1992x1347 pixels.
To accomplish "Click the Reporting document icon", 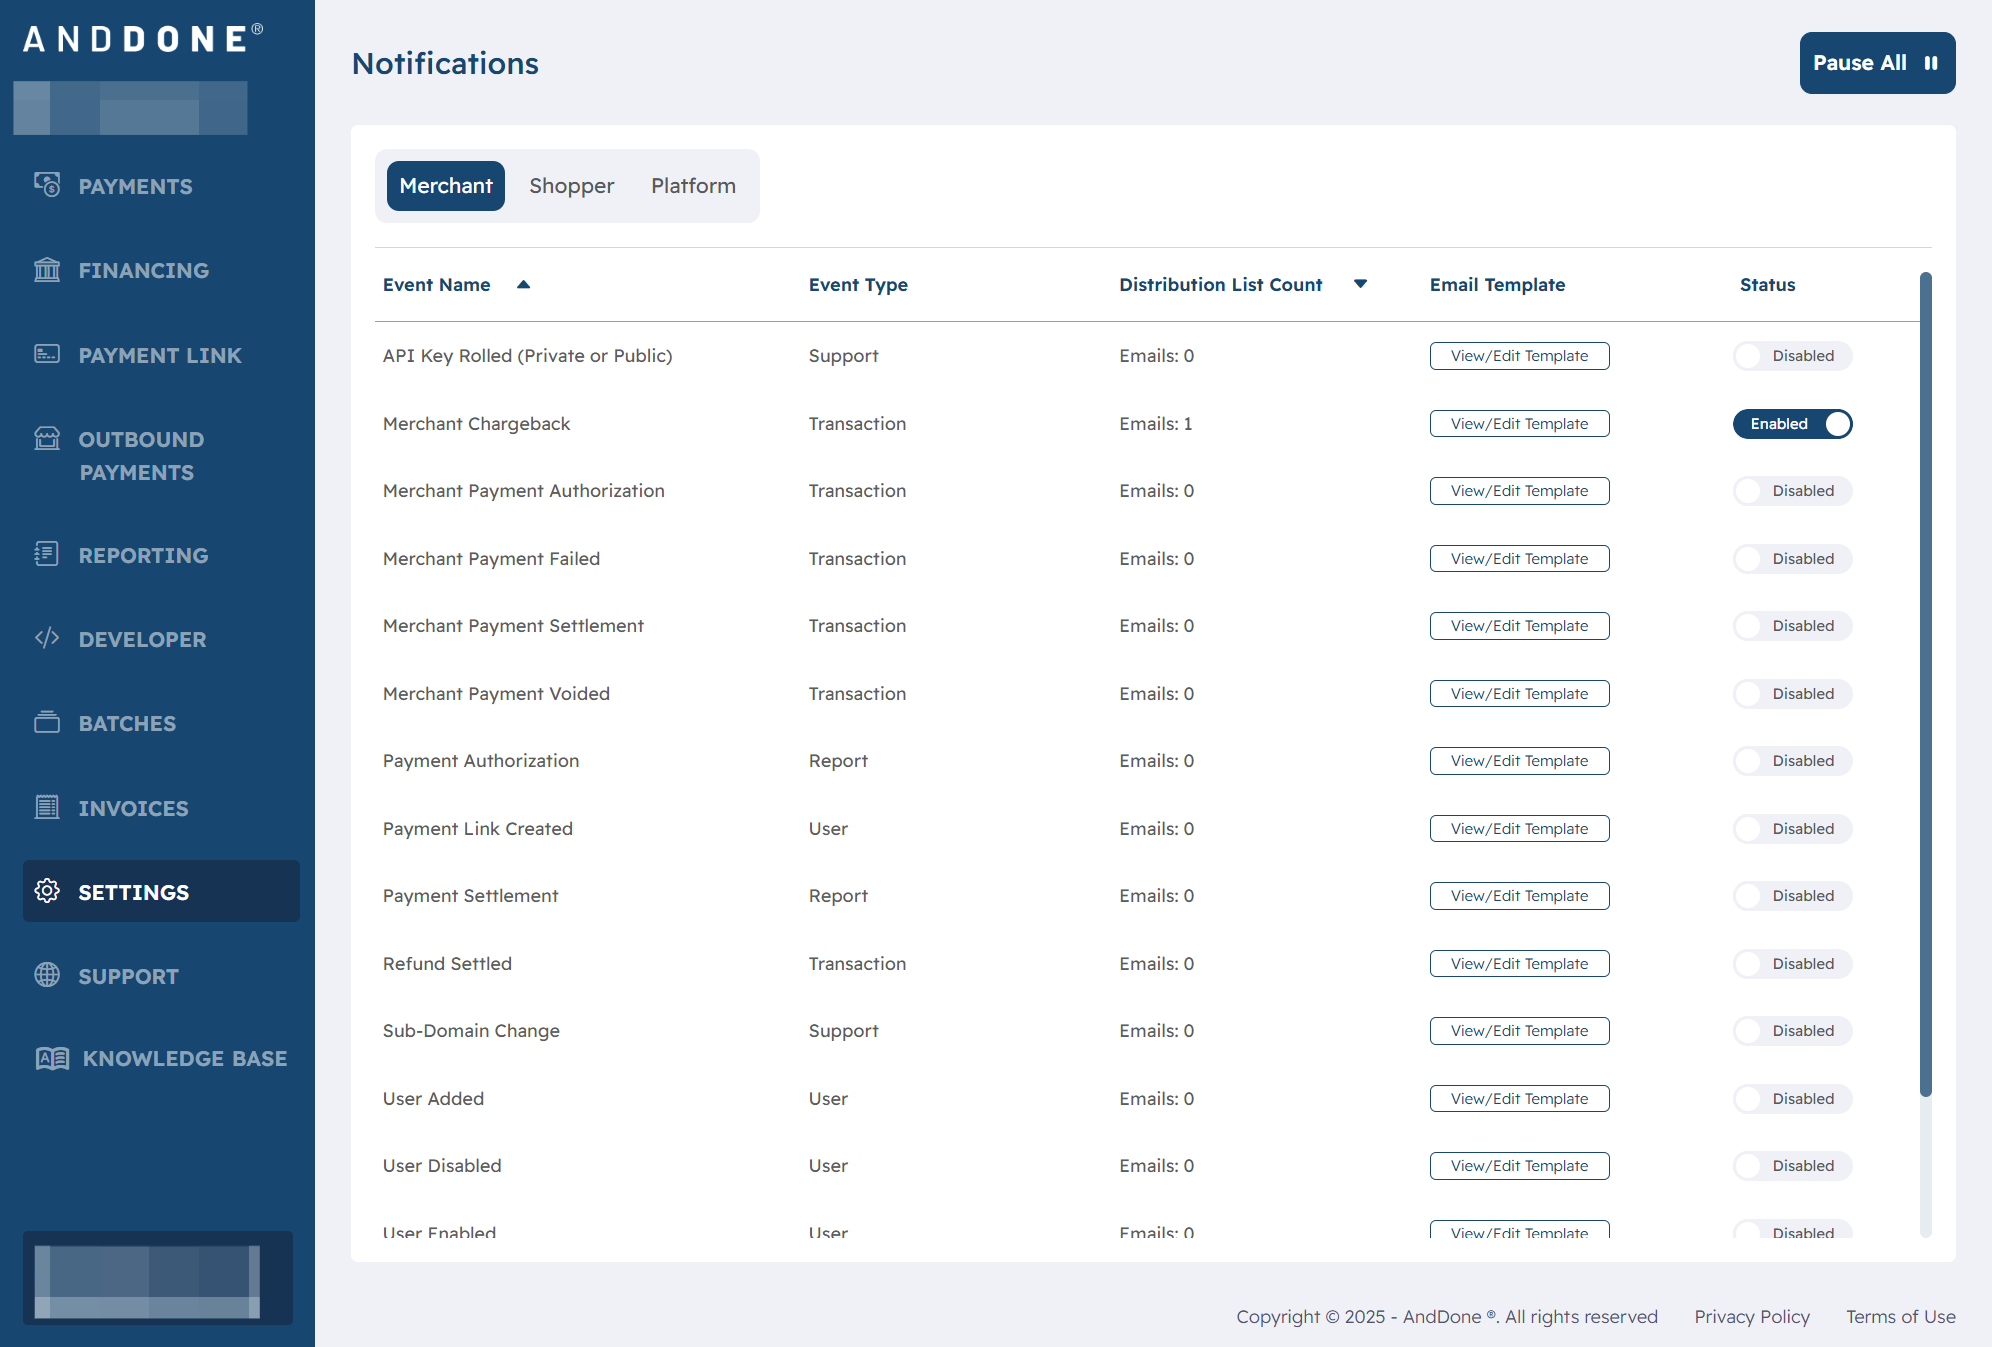I will click(47, 554).
